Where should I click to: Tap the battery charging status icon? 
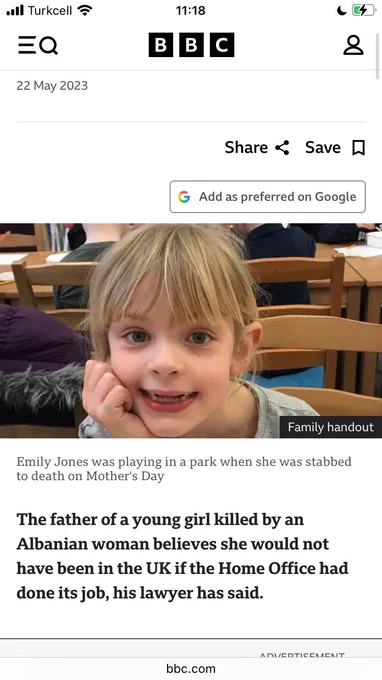point(363,10)
